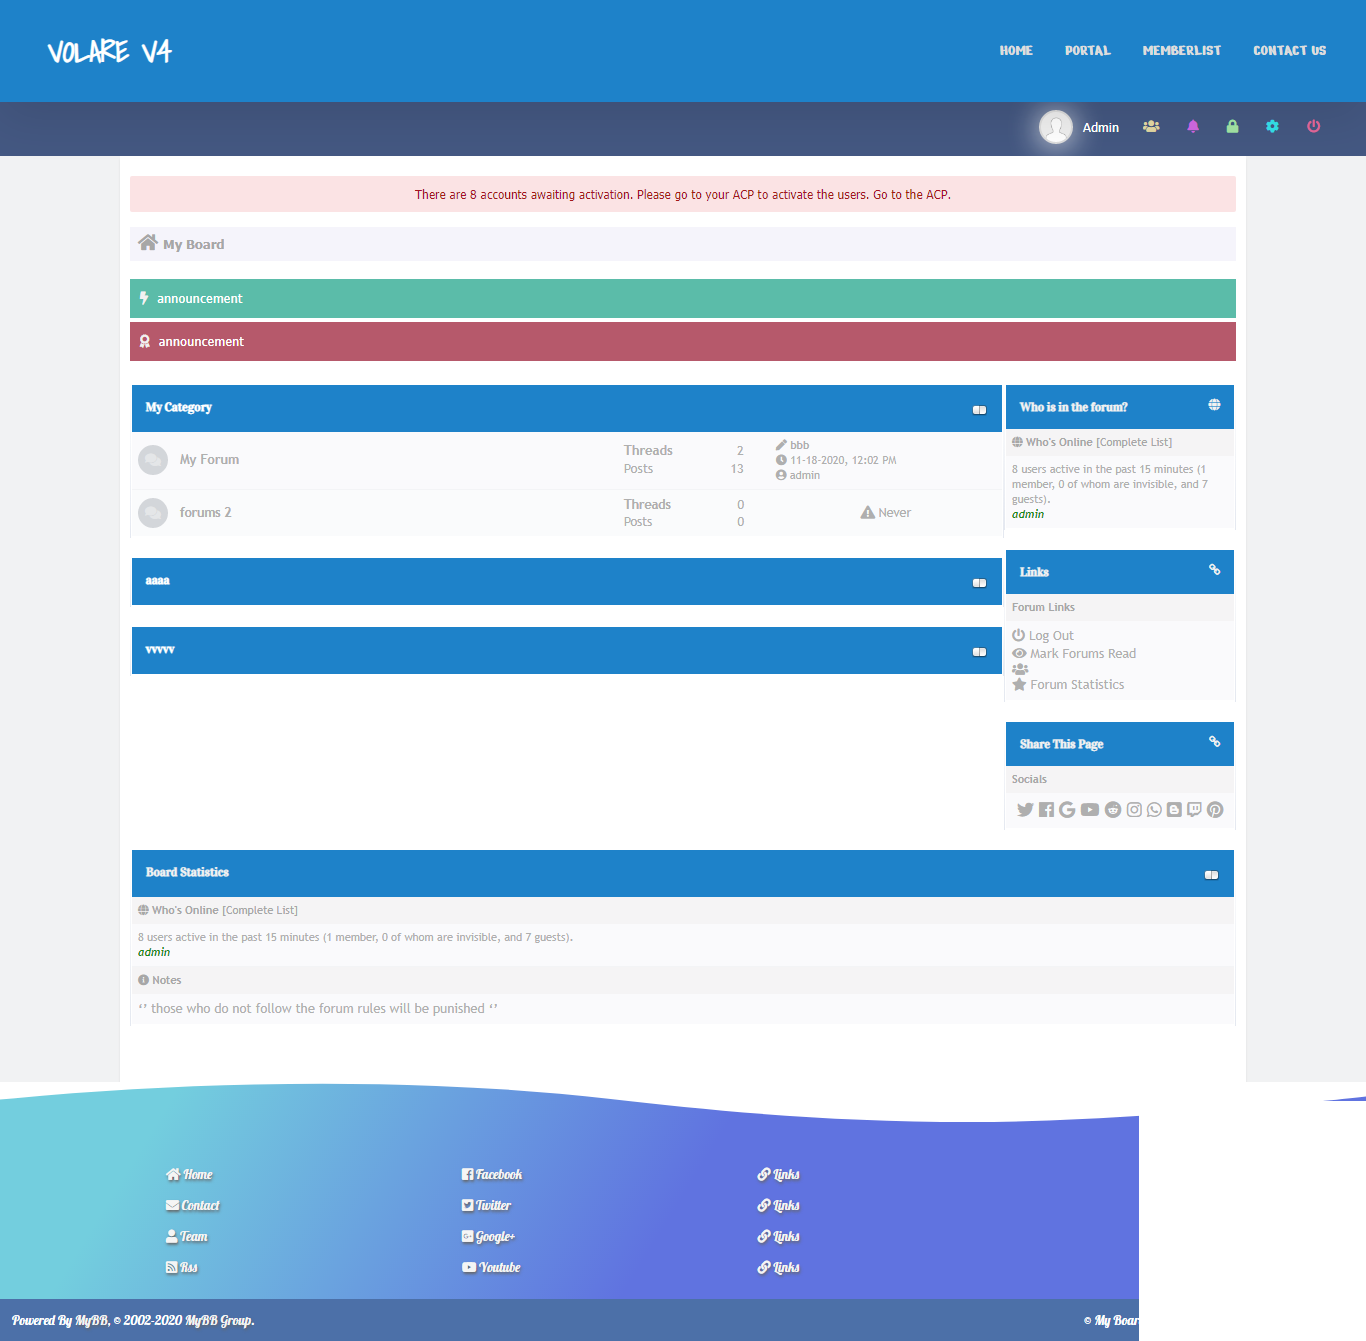Viewport: 1366px width, 1341px height.
Task: Share page via the Twitch icon
Action: click(1194, 810)
